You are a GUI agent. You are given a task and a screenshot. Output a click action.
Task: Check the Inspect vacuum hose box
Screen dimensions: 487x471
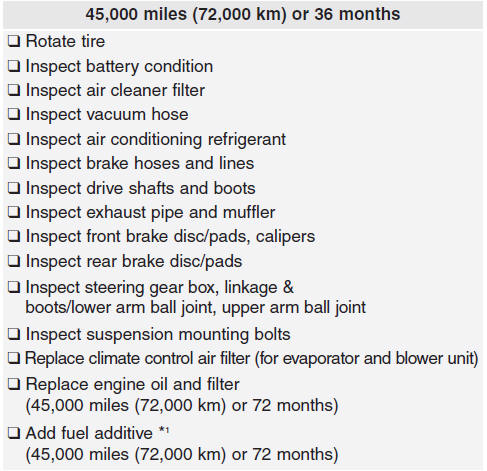[14, 115]
